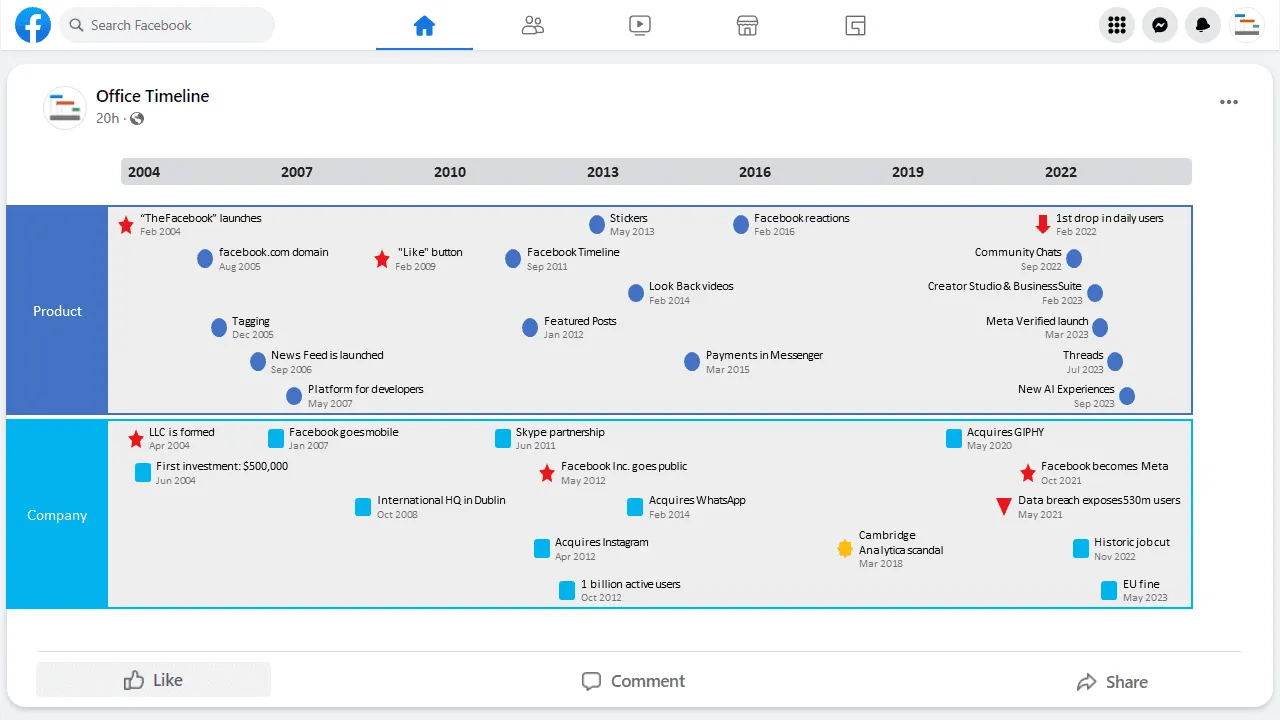Click the globe privacy icon on the post

click(x=136, y=119)
